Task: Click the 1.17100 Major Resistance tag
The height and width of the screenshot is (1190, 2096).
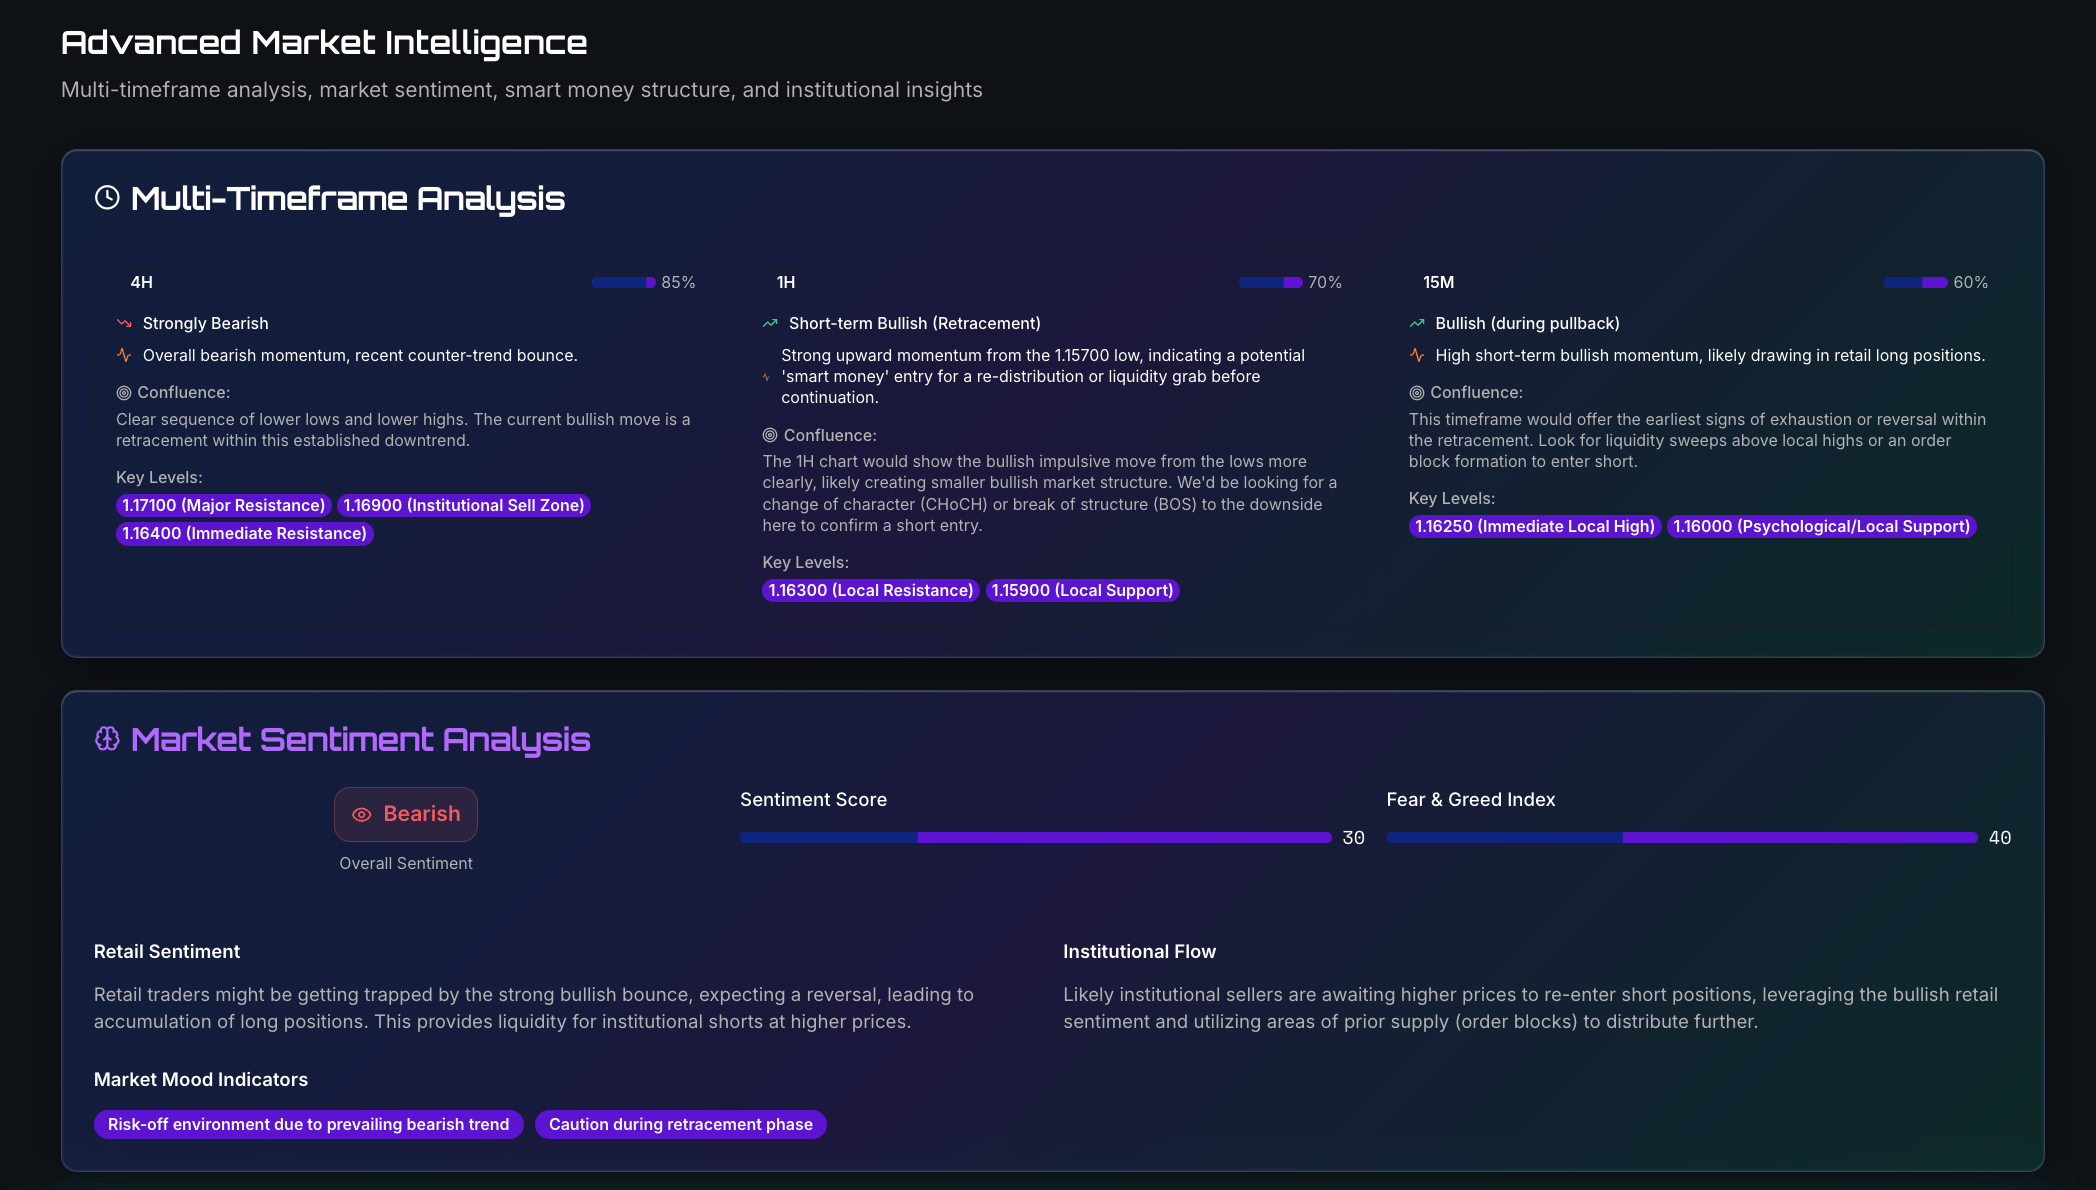Action: 223,505
